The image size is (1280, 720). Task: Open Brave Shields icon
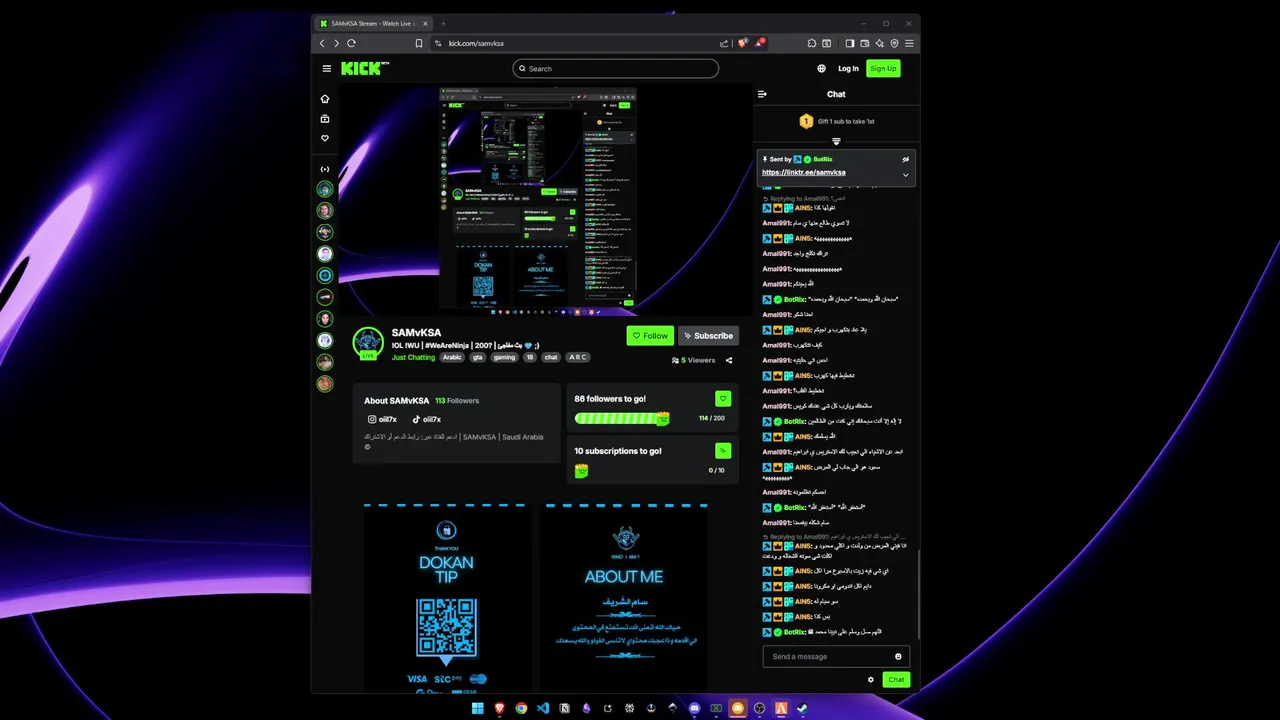tap(742, 43)
